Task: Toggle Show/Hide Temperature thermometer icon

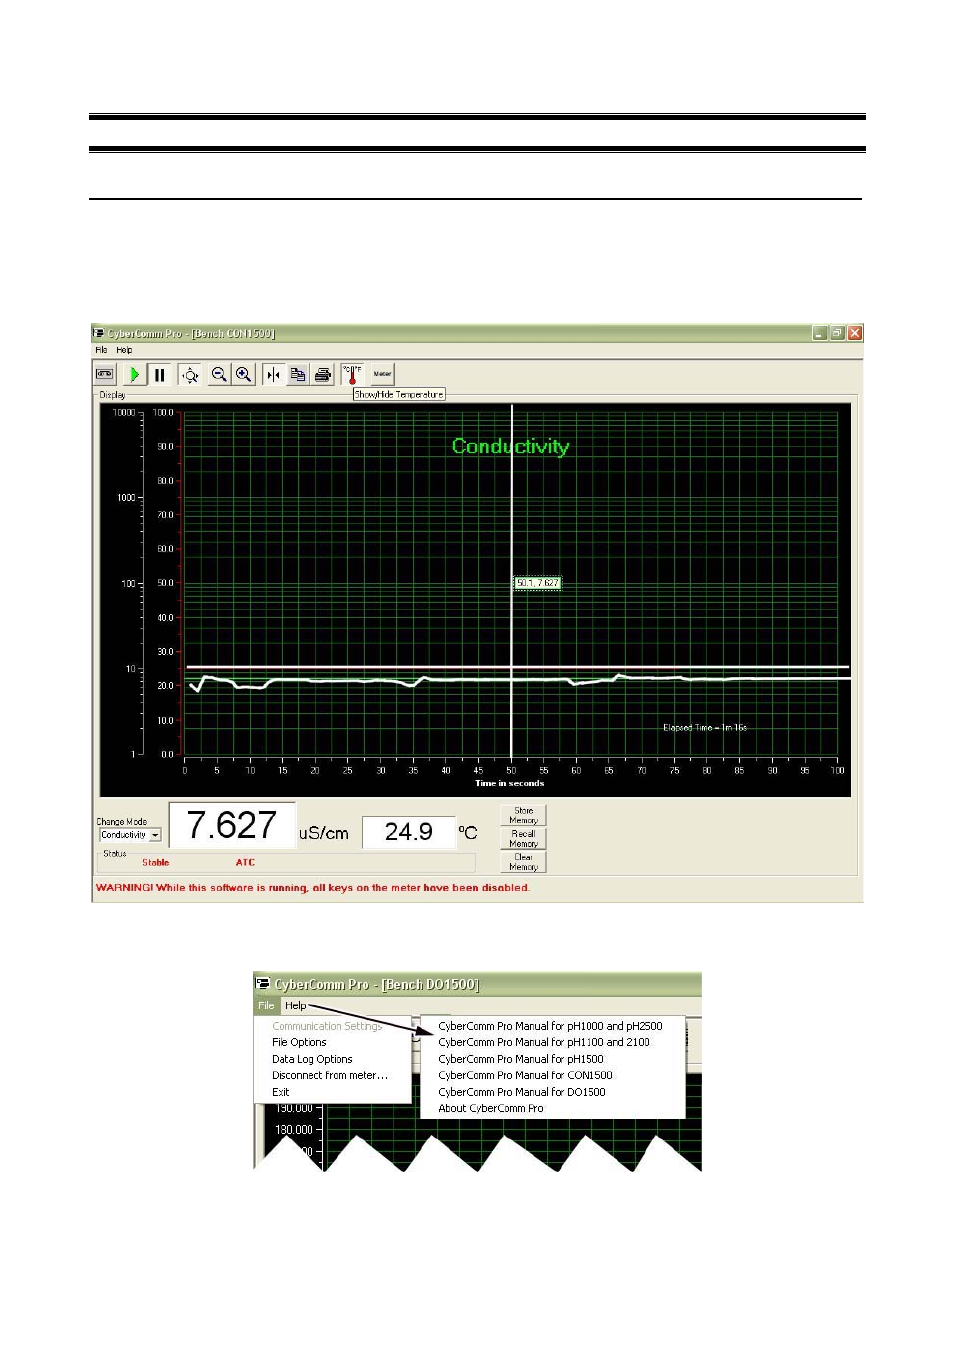Action: (x=352, y=374)
